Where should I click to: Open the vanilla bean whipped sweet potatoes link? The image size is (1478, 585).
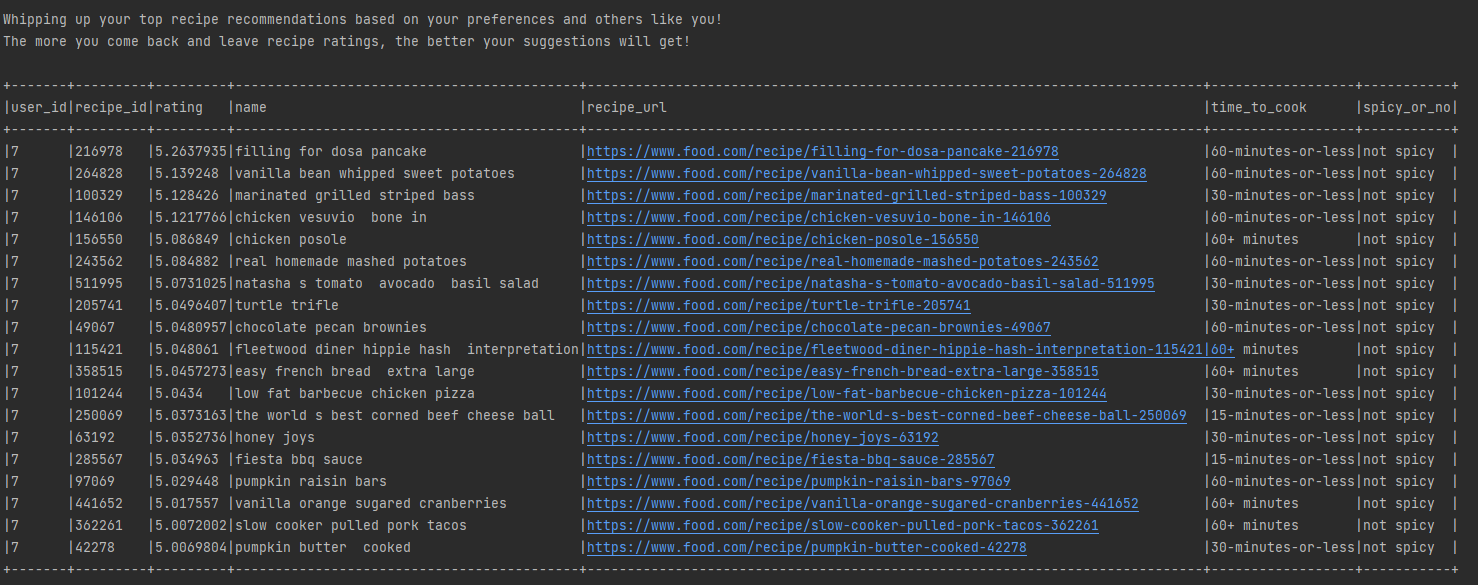(866, 174)
